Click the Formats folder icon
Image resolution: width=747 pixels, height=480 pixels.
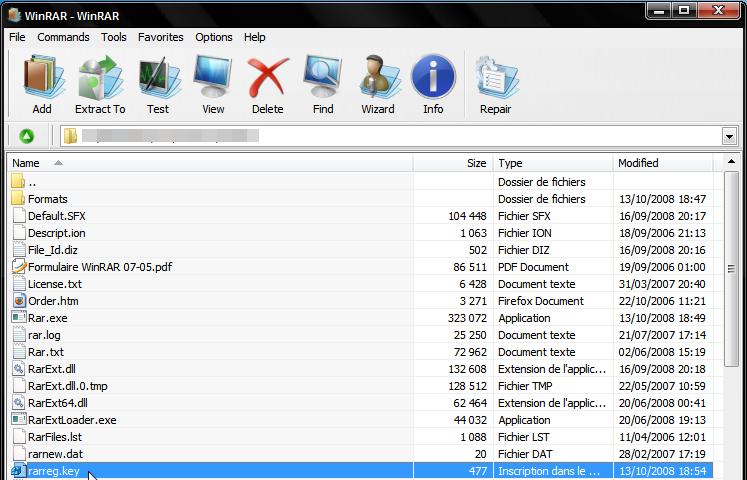point(18,198)
